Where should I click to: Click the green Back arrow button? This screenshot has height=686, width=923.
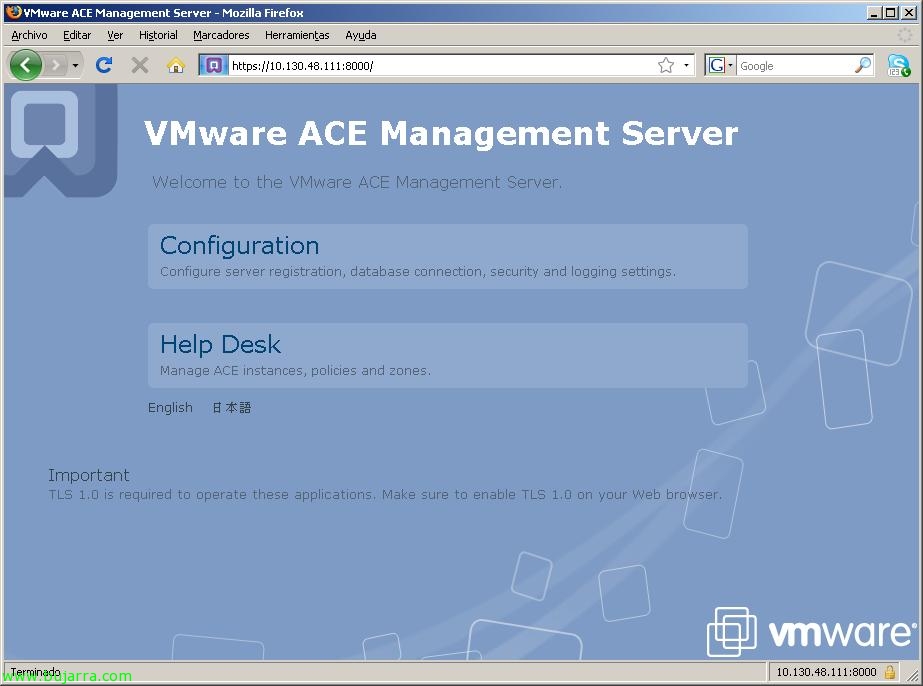point(25,65)
